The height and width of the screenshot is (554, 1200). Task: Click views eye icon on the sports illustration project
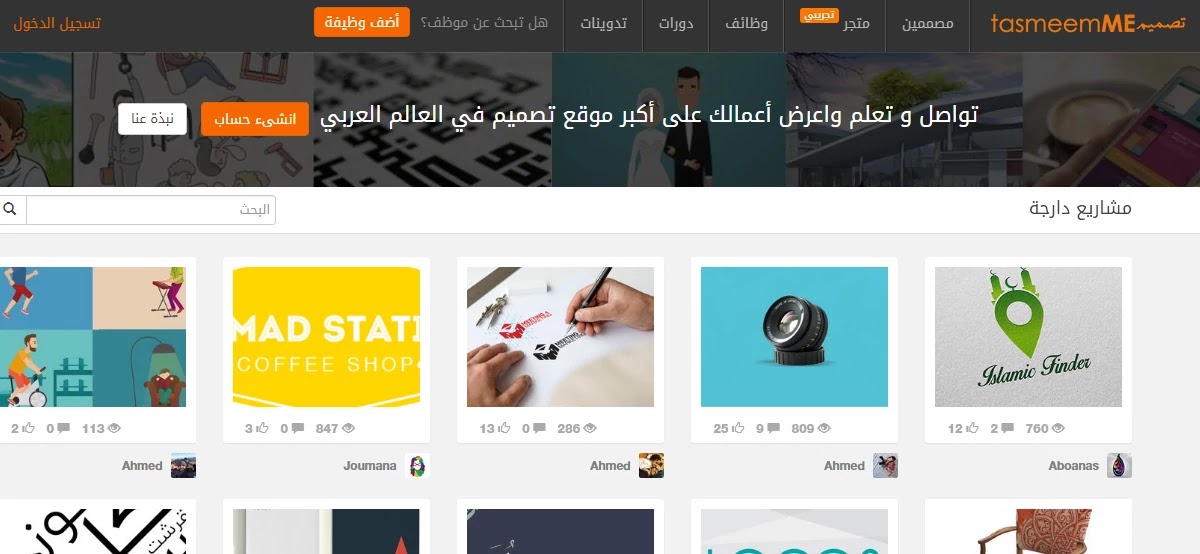click(113, 429)
